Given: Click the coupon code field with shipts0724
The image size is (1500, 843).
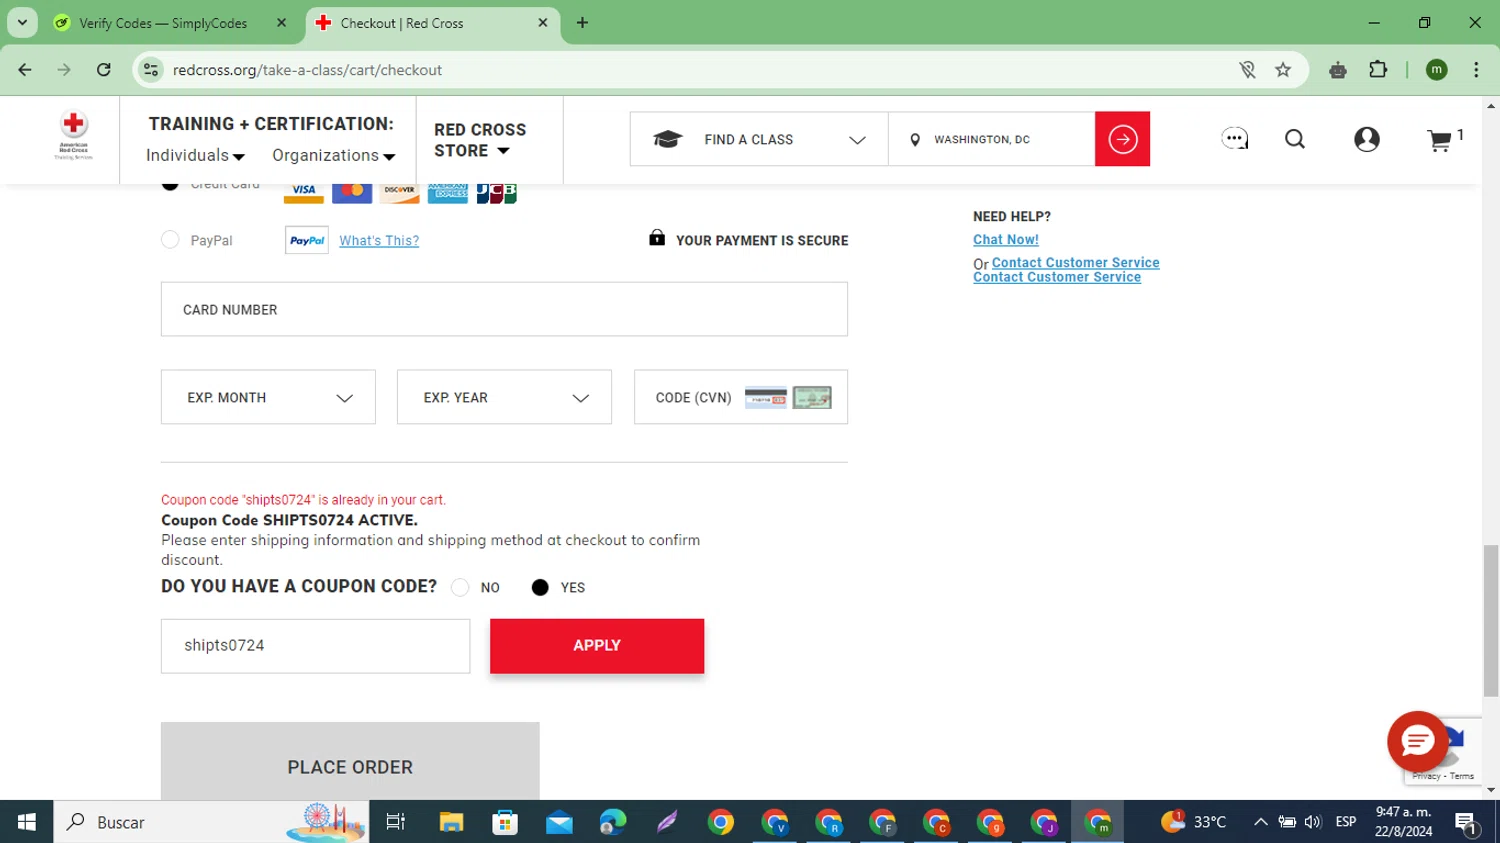Looking at the screenshot, I should click(315, 646).
